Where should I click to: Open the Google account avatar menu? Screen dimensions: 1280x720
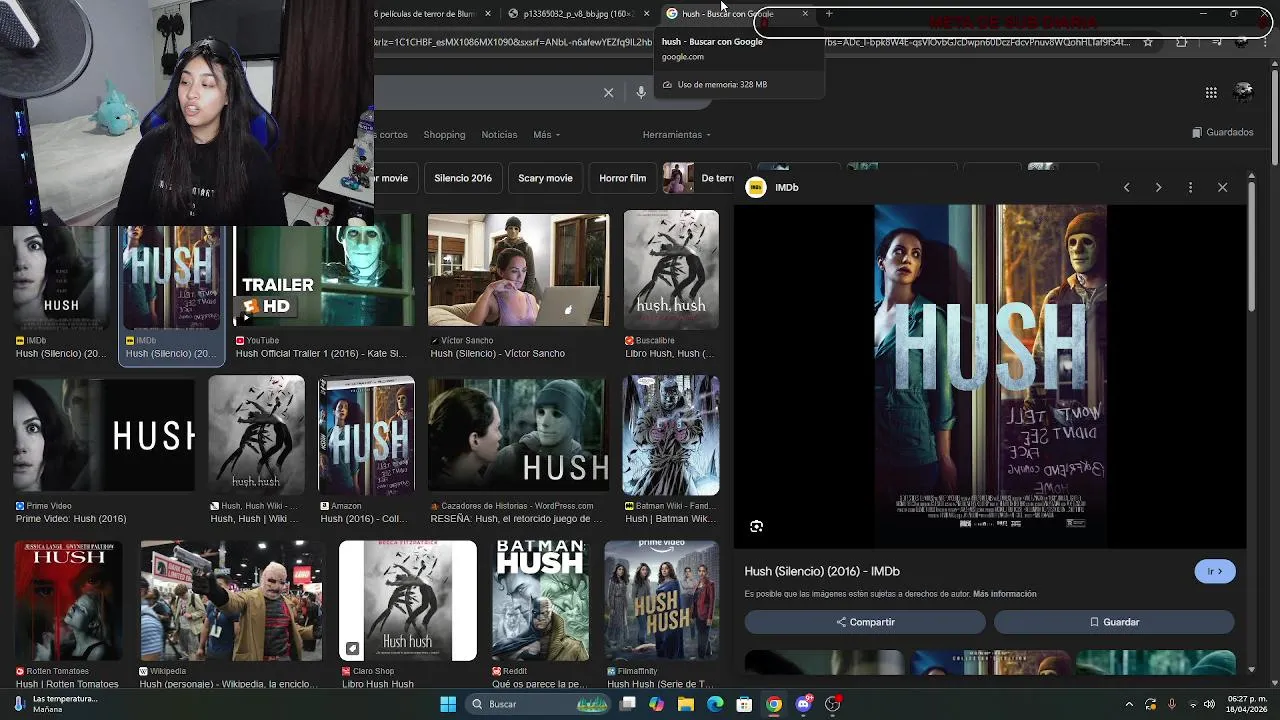pos(1244,92)
